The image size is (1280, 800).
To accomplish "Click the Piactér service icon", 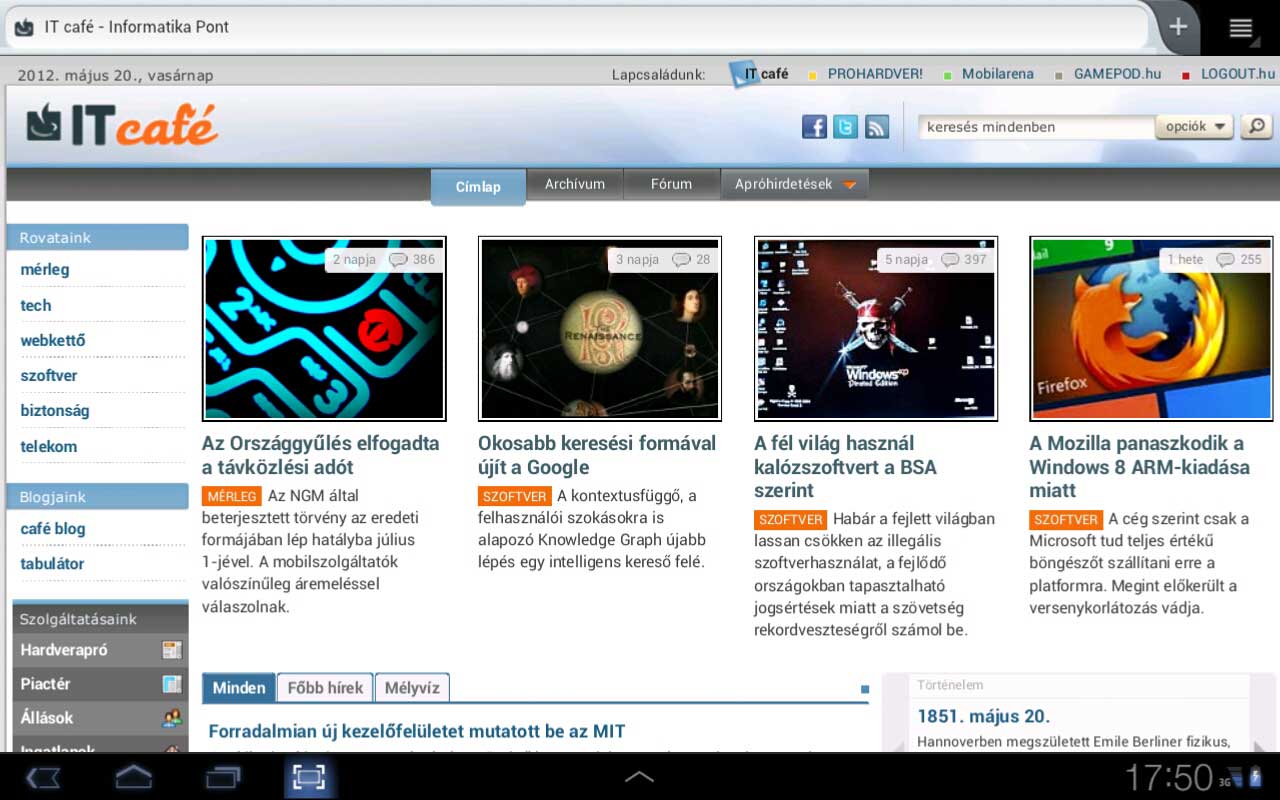I will (172, 684).
